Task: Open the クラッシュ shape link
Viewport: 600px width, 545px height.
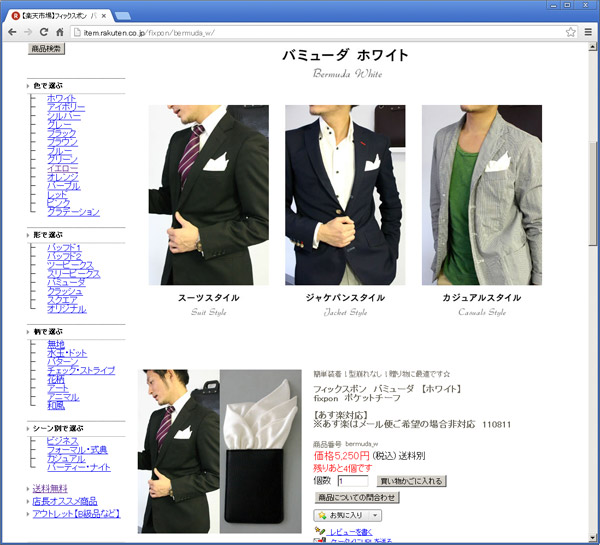Action: (65, 291)
